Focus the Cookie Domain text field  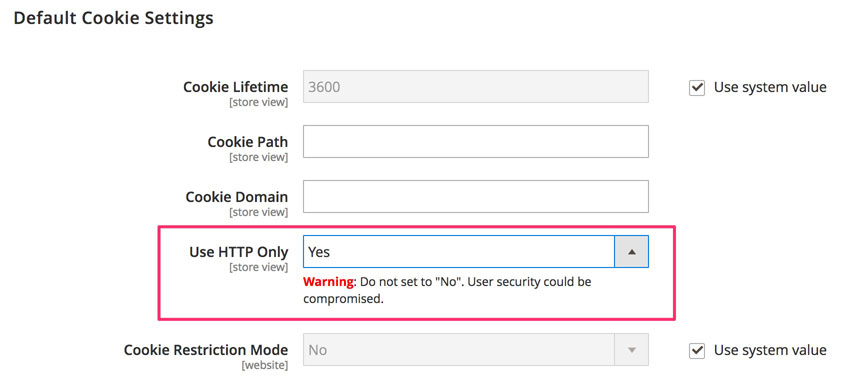tap(476, 197)
